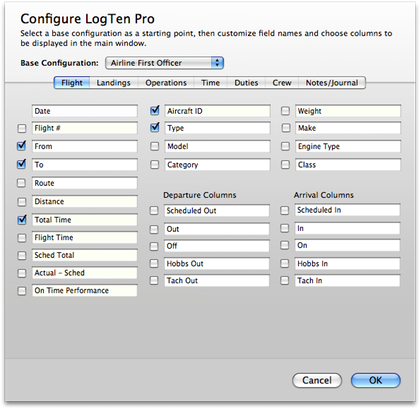Image resolution: width=420 pixels, height=409 pixels.
Task: Switch to the Flight tab
Action: click(x=72, y=83)
